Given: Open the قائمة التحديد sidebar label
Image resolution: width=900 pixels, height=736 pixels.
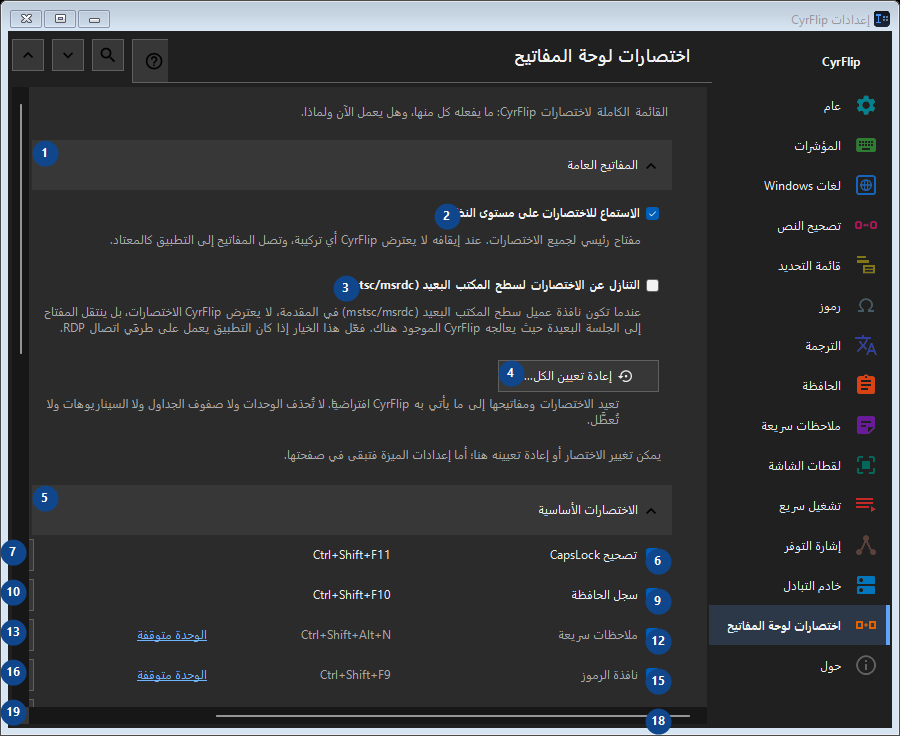Looking at the screenshot, I should coord(809,266).
